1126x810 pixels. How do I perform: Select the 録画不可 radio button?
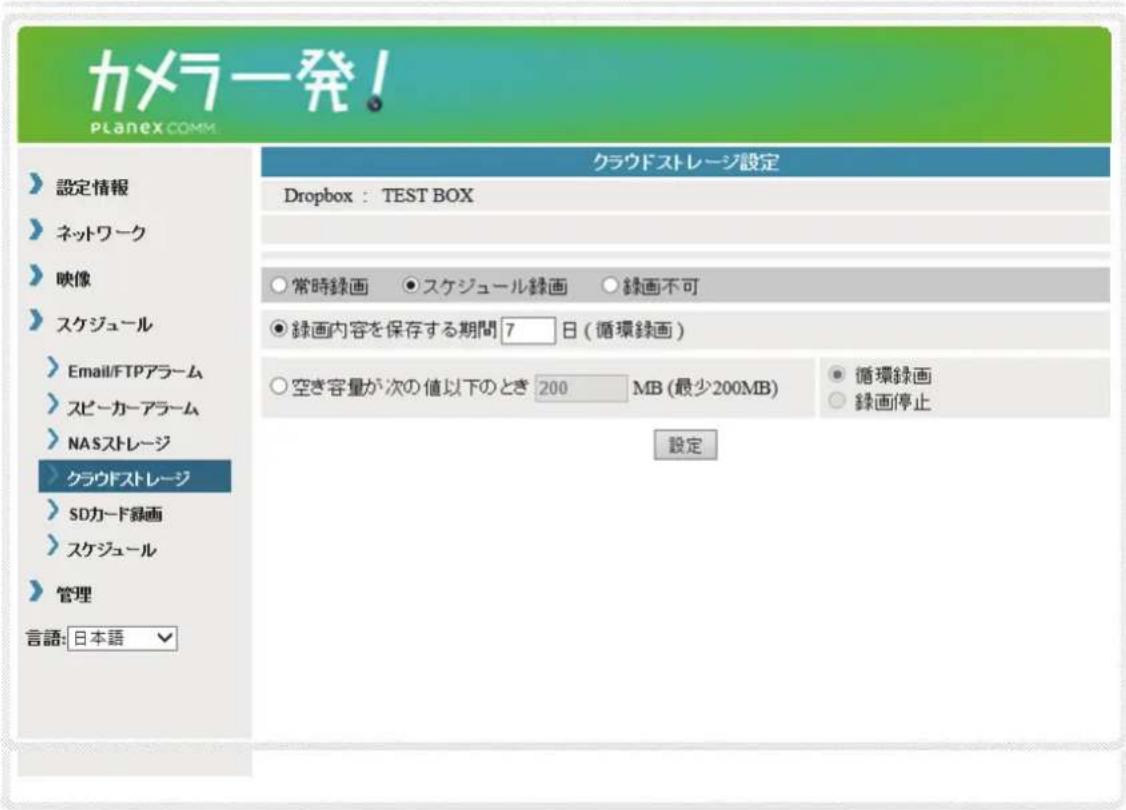(x=610, y=285)
